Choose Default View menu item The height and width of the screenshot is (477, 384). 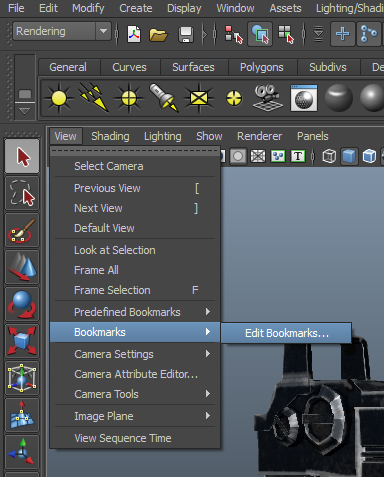click(x=135, y=228)
